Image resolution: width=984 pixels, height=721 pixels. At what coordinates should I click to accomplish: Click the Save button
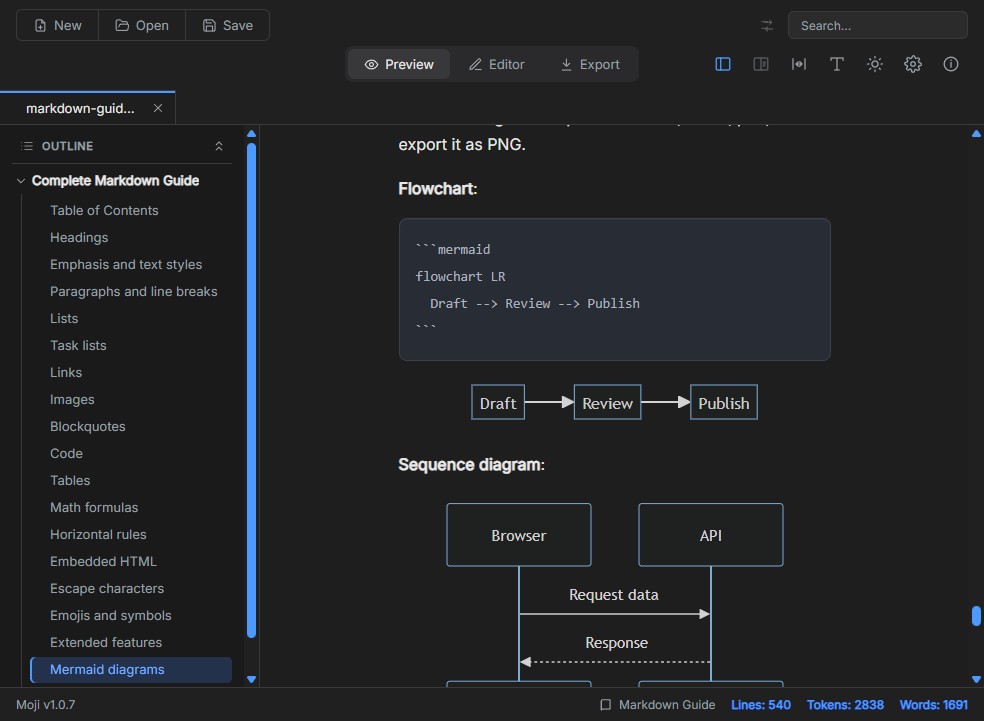pyautogui.click(x=227, y=25)
